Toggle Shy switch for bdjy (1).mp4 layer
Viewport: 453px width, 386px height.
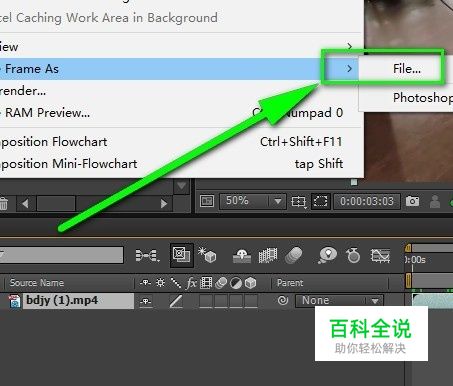coord(145,301)
